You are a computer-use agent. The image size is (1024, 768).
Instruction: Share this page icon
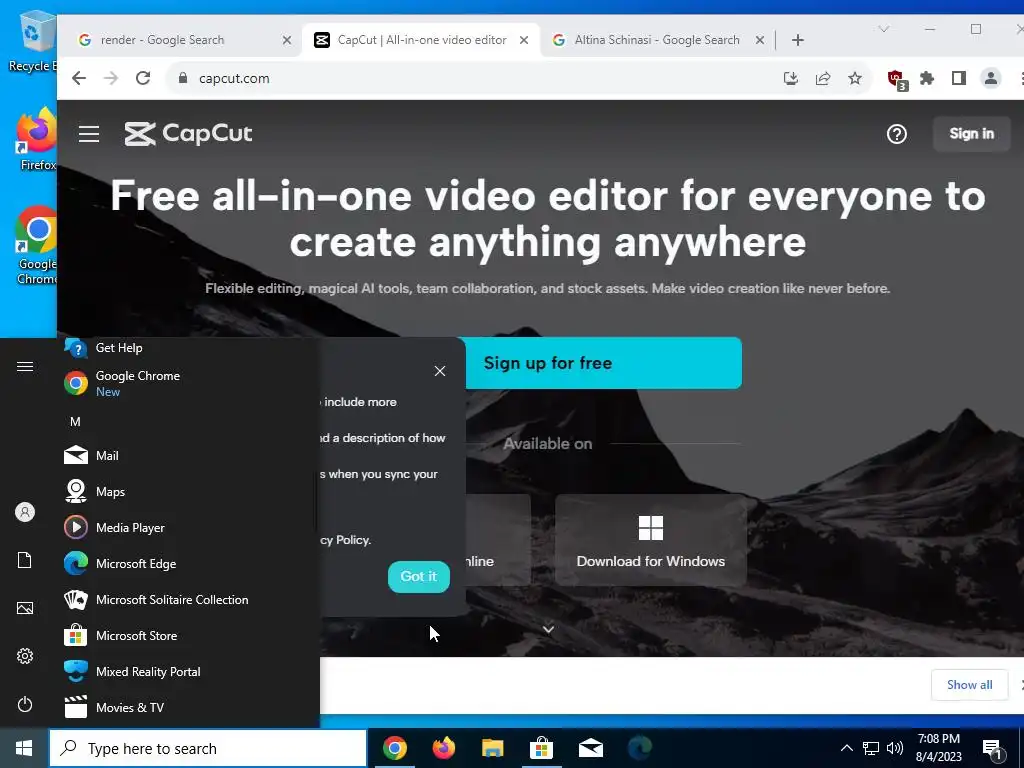coord(823,78)
